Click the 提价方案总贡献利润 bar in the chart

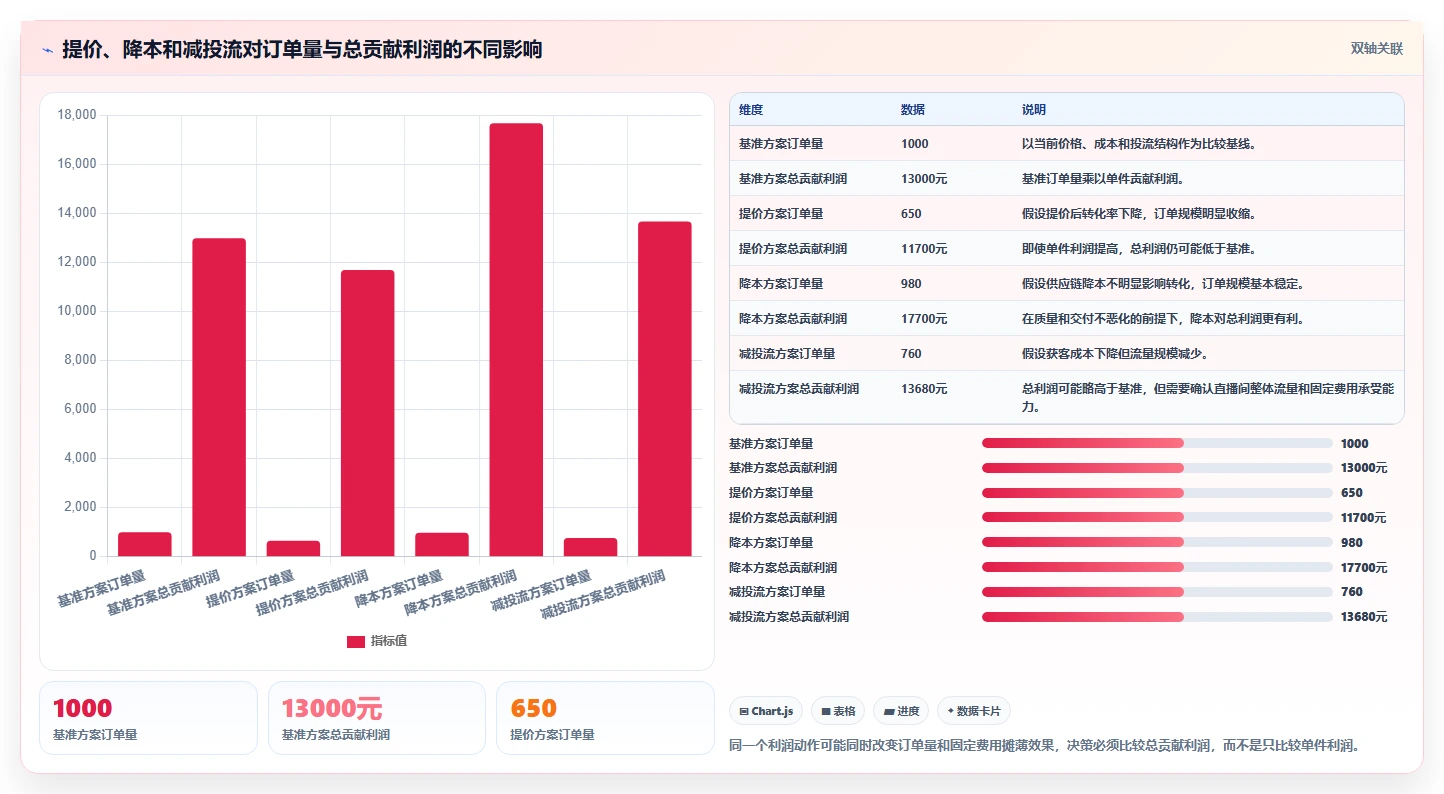[x=367, y=413]
